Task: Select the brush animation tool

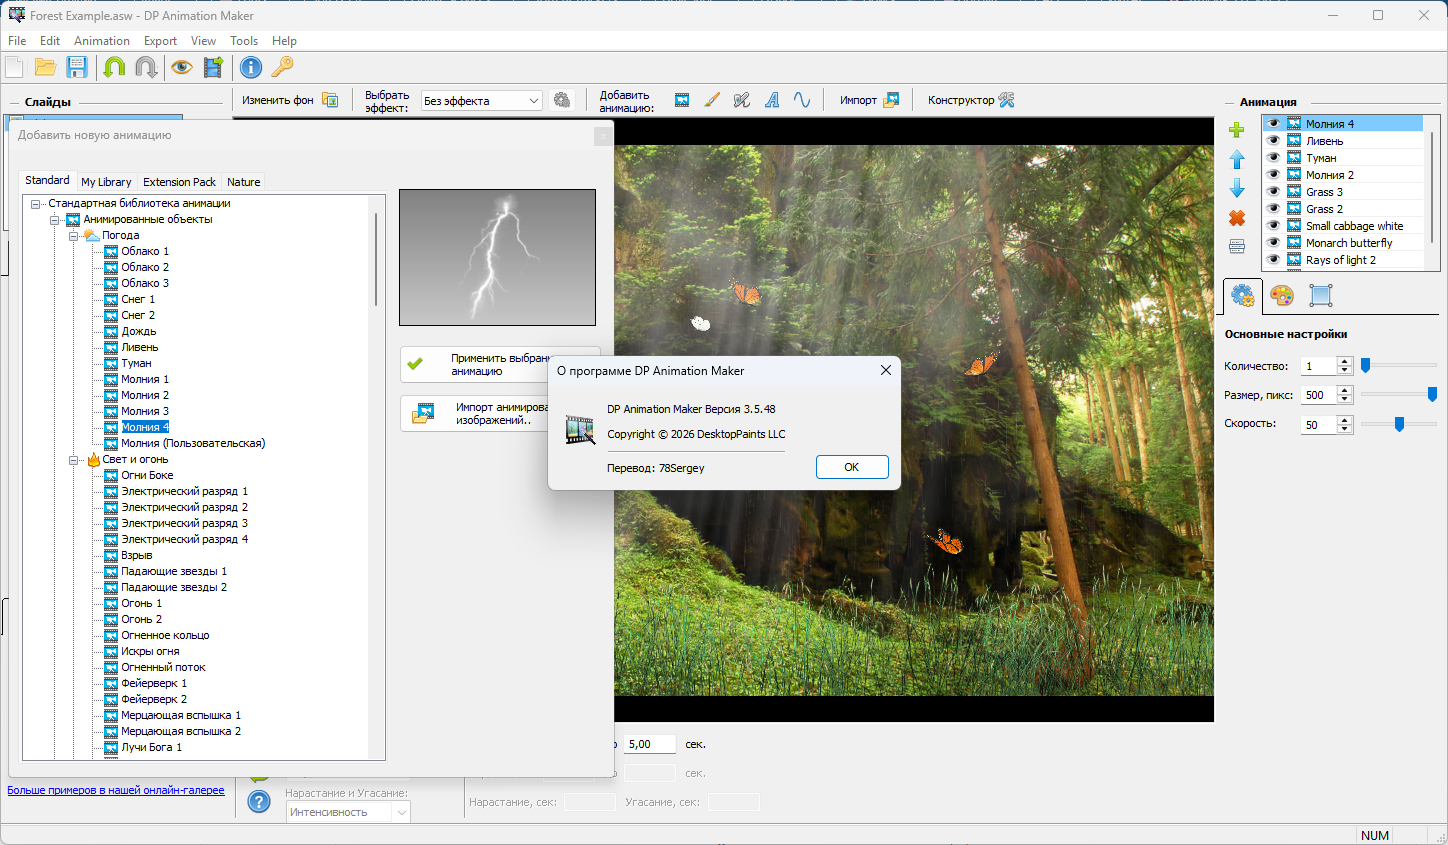Action: (x=712, y=100)
